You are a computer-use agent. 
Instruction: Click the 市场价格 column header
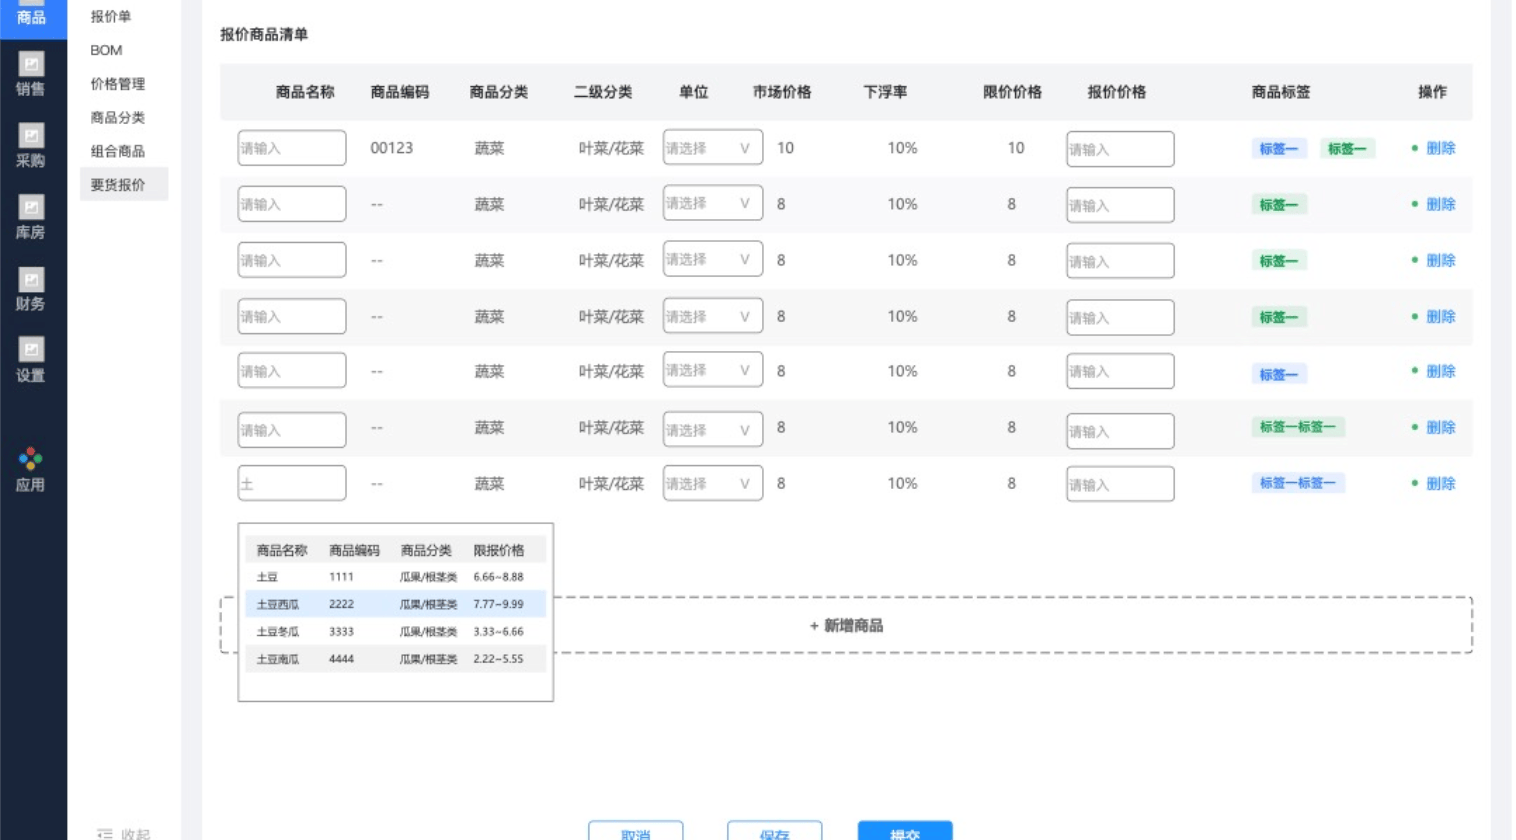coord(782,92)
